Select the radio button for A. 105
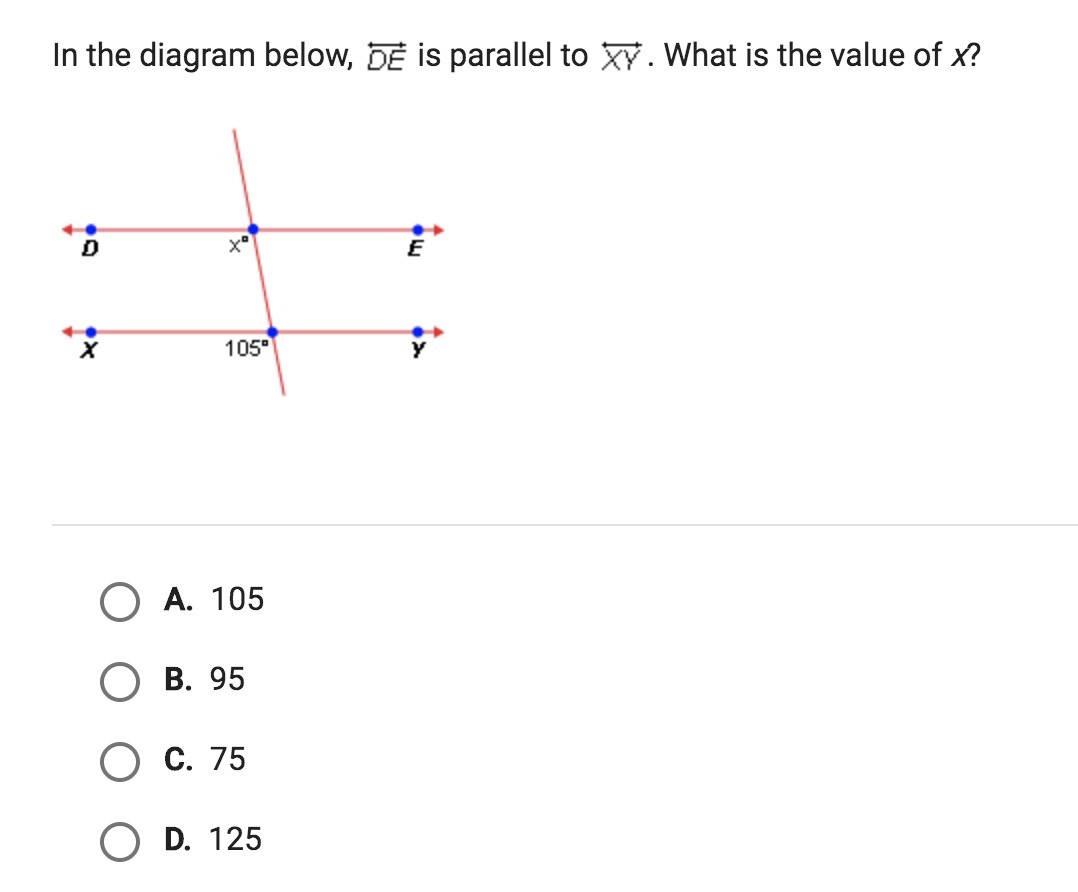The image size is (1078, 892). (120, 600)
